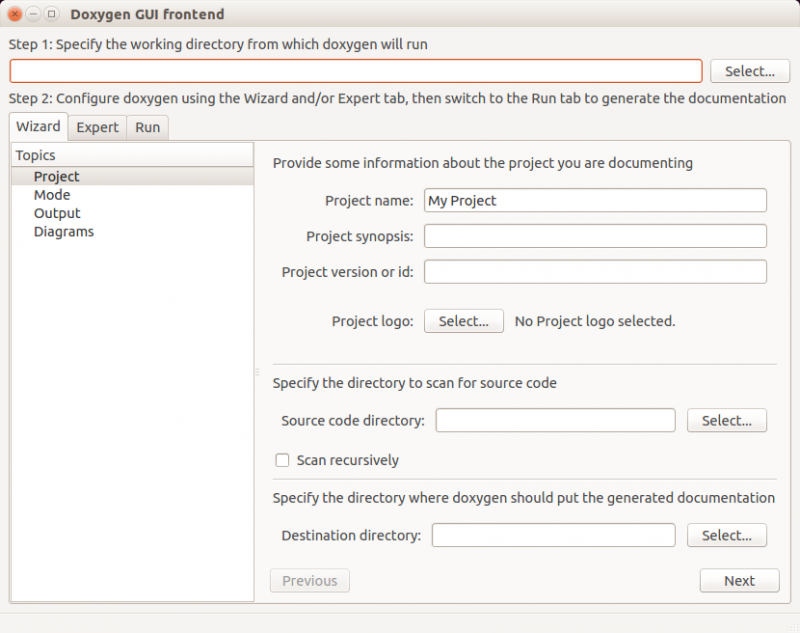The width and height of the screenshot is (800, 633).
Task: Click the Project name field
Action: point(595,201)
